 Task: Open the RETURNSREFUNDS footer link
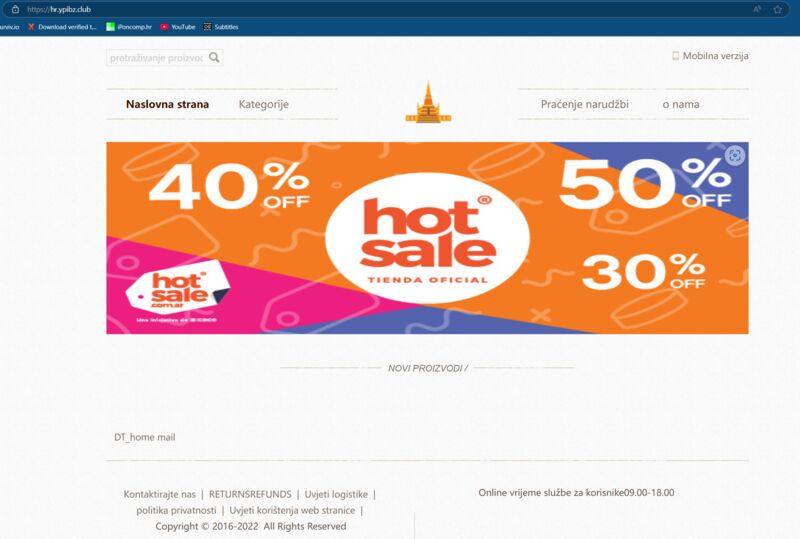[250, 494]
